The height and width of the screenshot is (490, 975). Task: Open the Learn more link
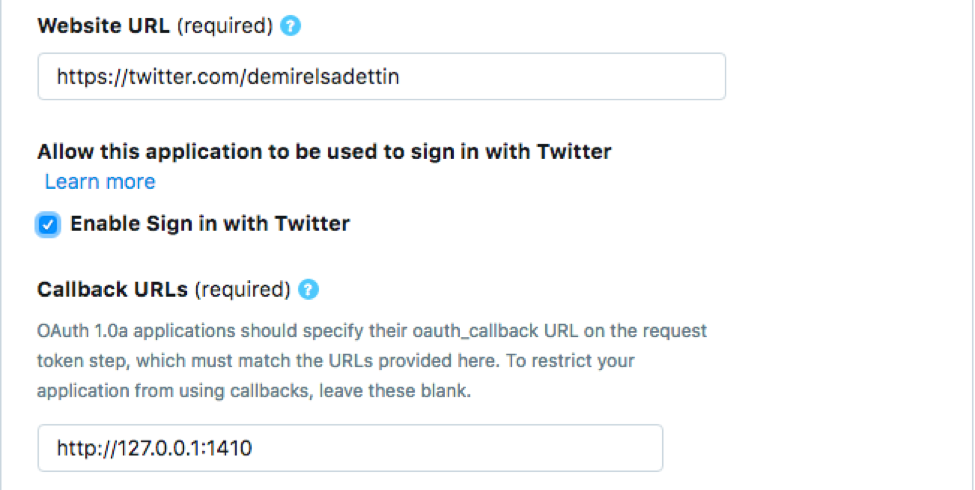click(x=100, y=182)
